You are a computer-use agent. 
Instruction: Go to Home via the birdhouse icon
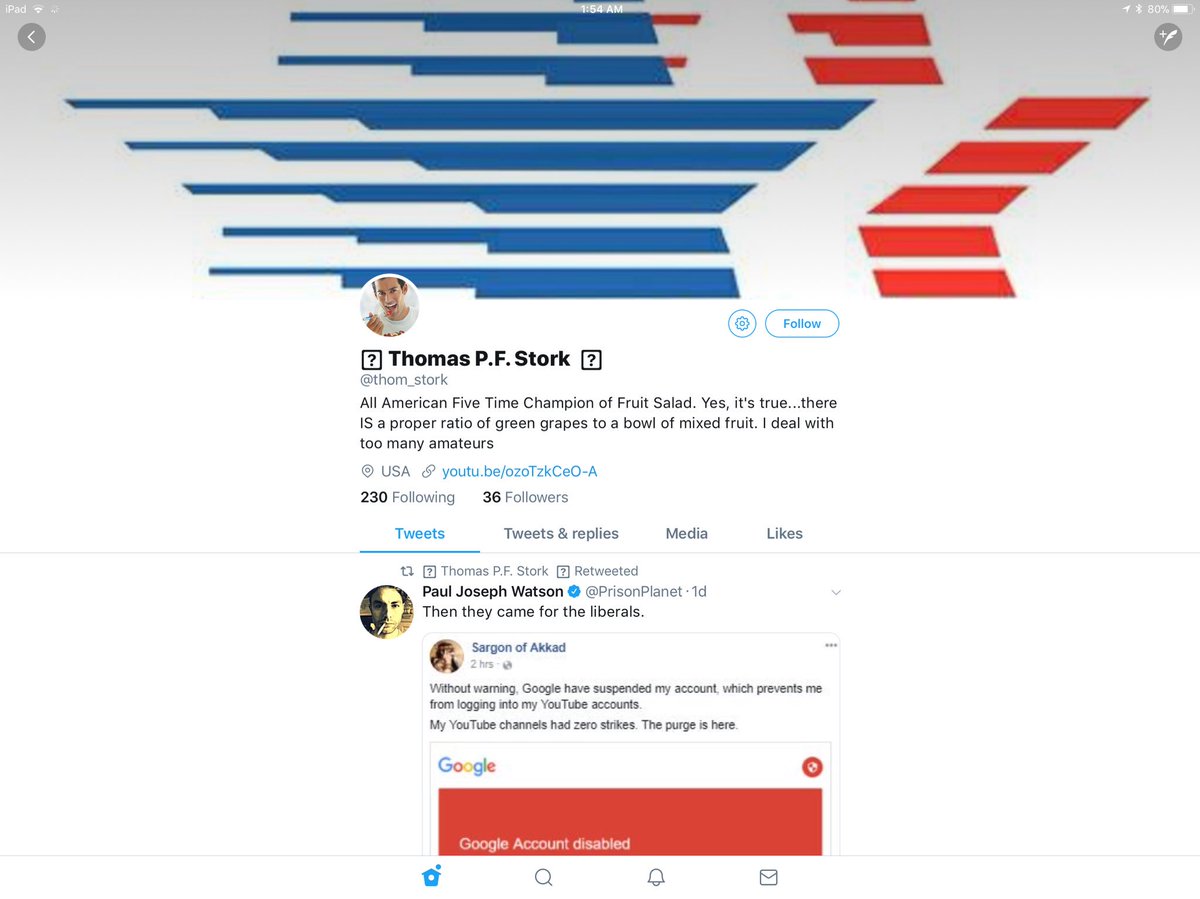[x=432, y=877]
